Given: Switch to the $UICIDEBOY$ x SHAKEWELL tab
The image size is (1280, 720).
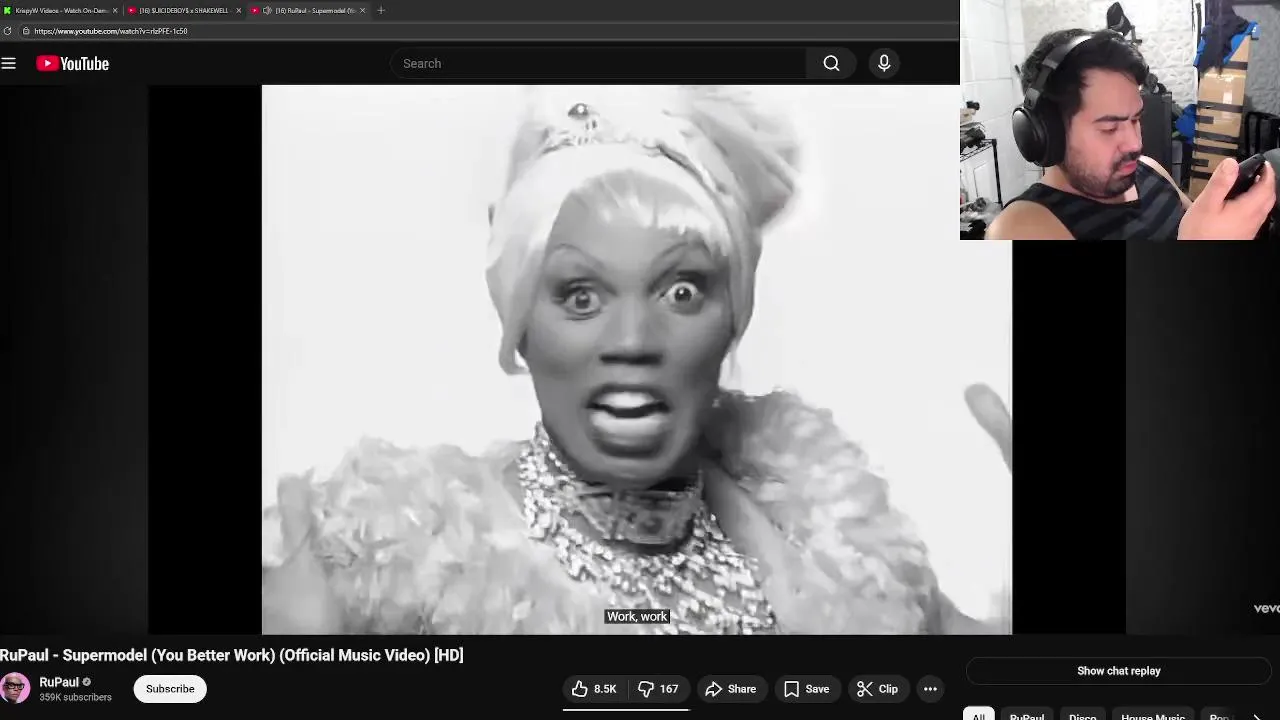Looking at the screenshot, I should [x=185, y=10].
